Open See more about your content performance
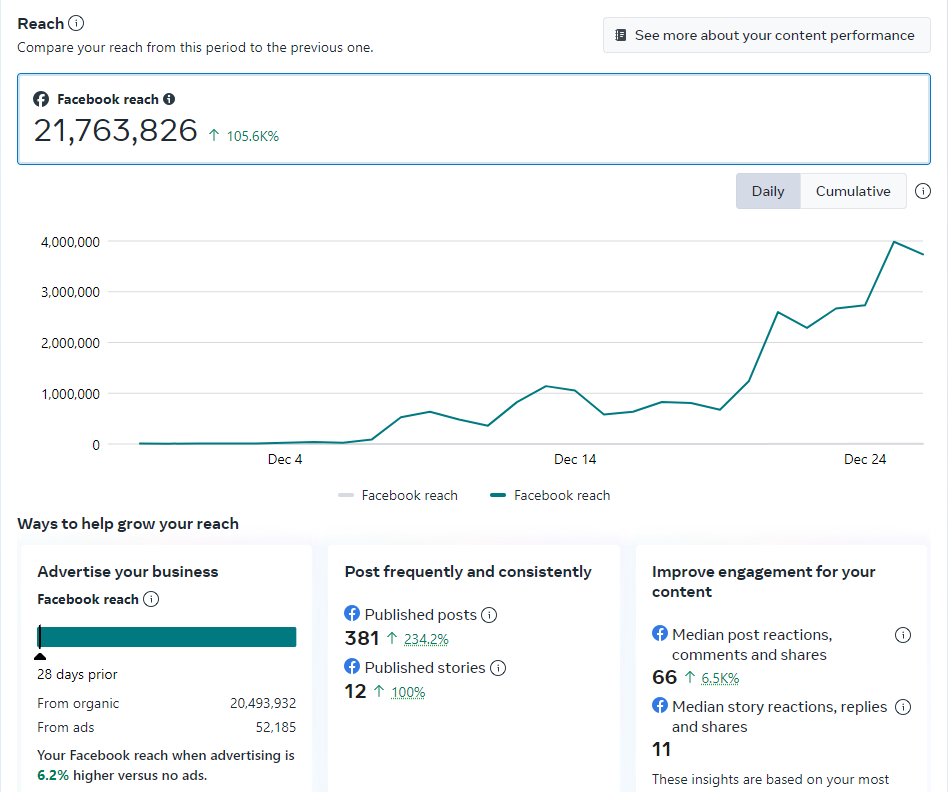 point(767,35)
